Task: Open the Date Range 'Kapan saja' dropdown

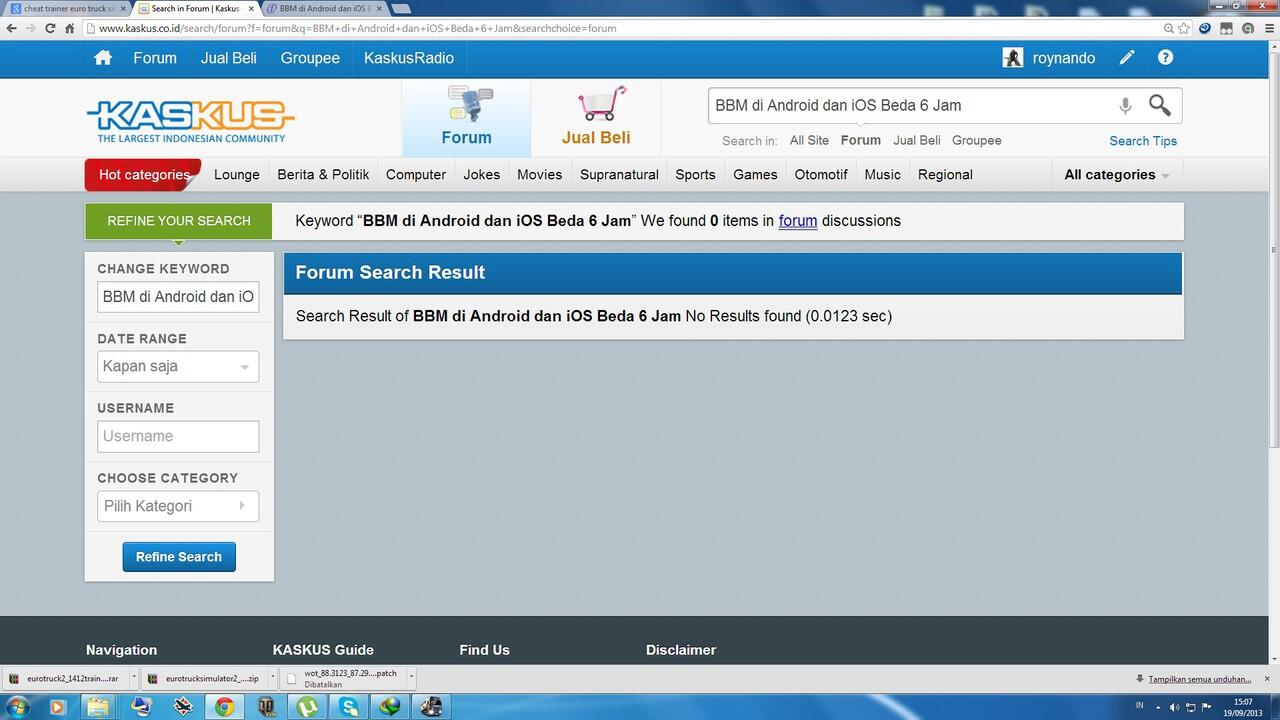Action: [x=178, y=367]
